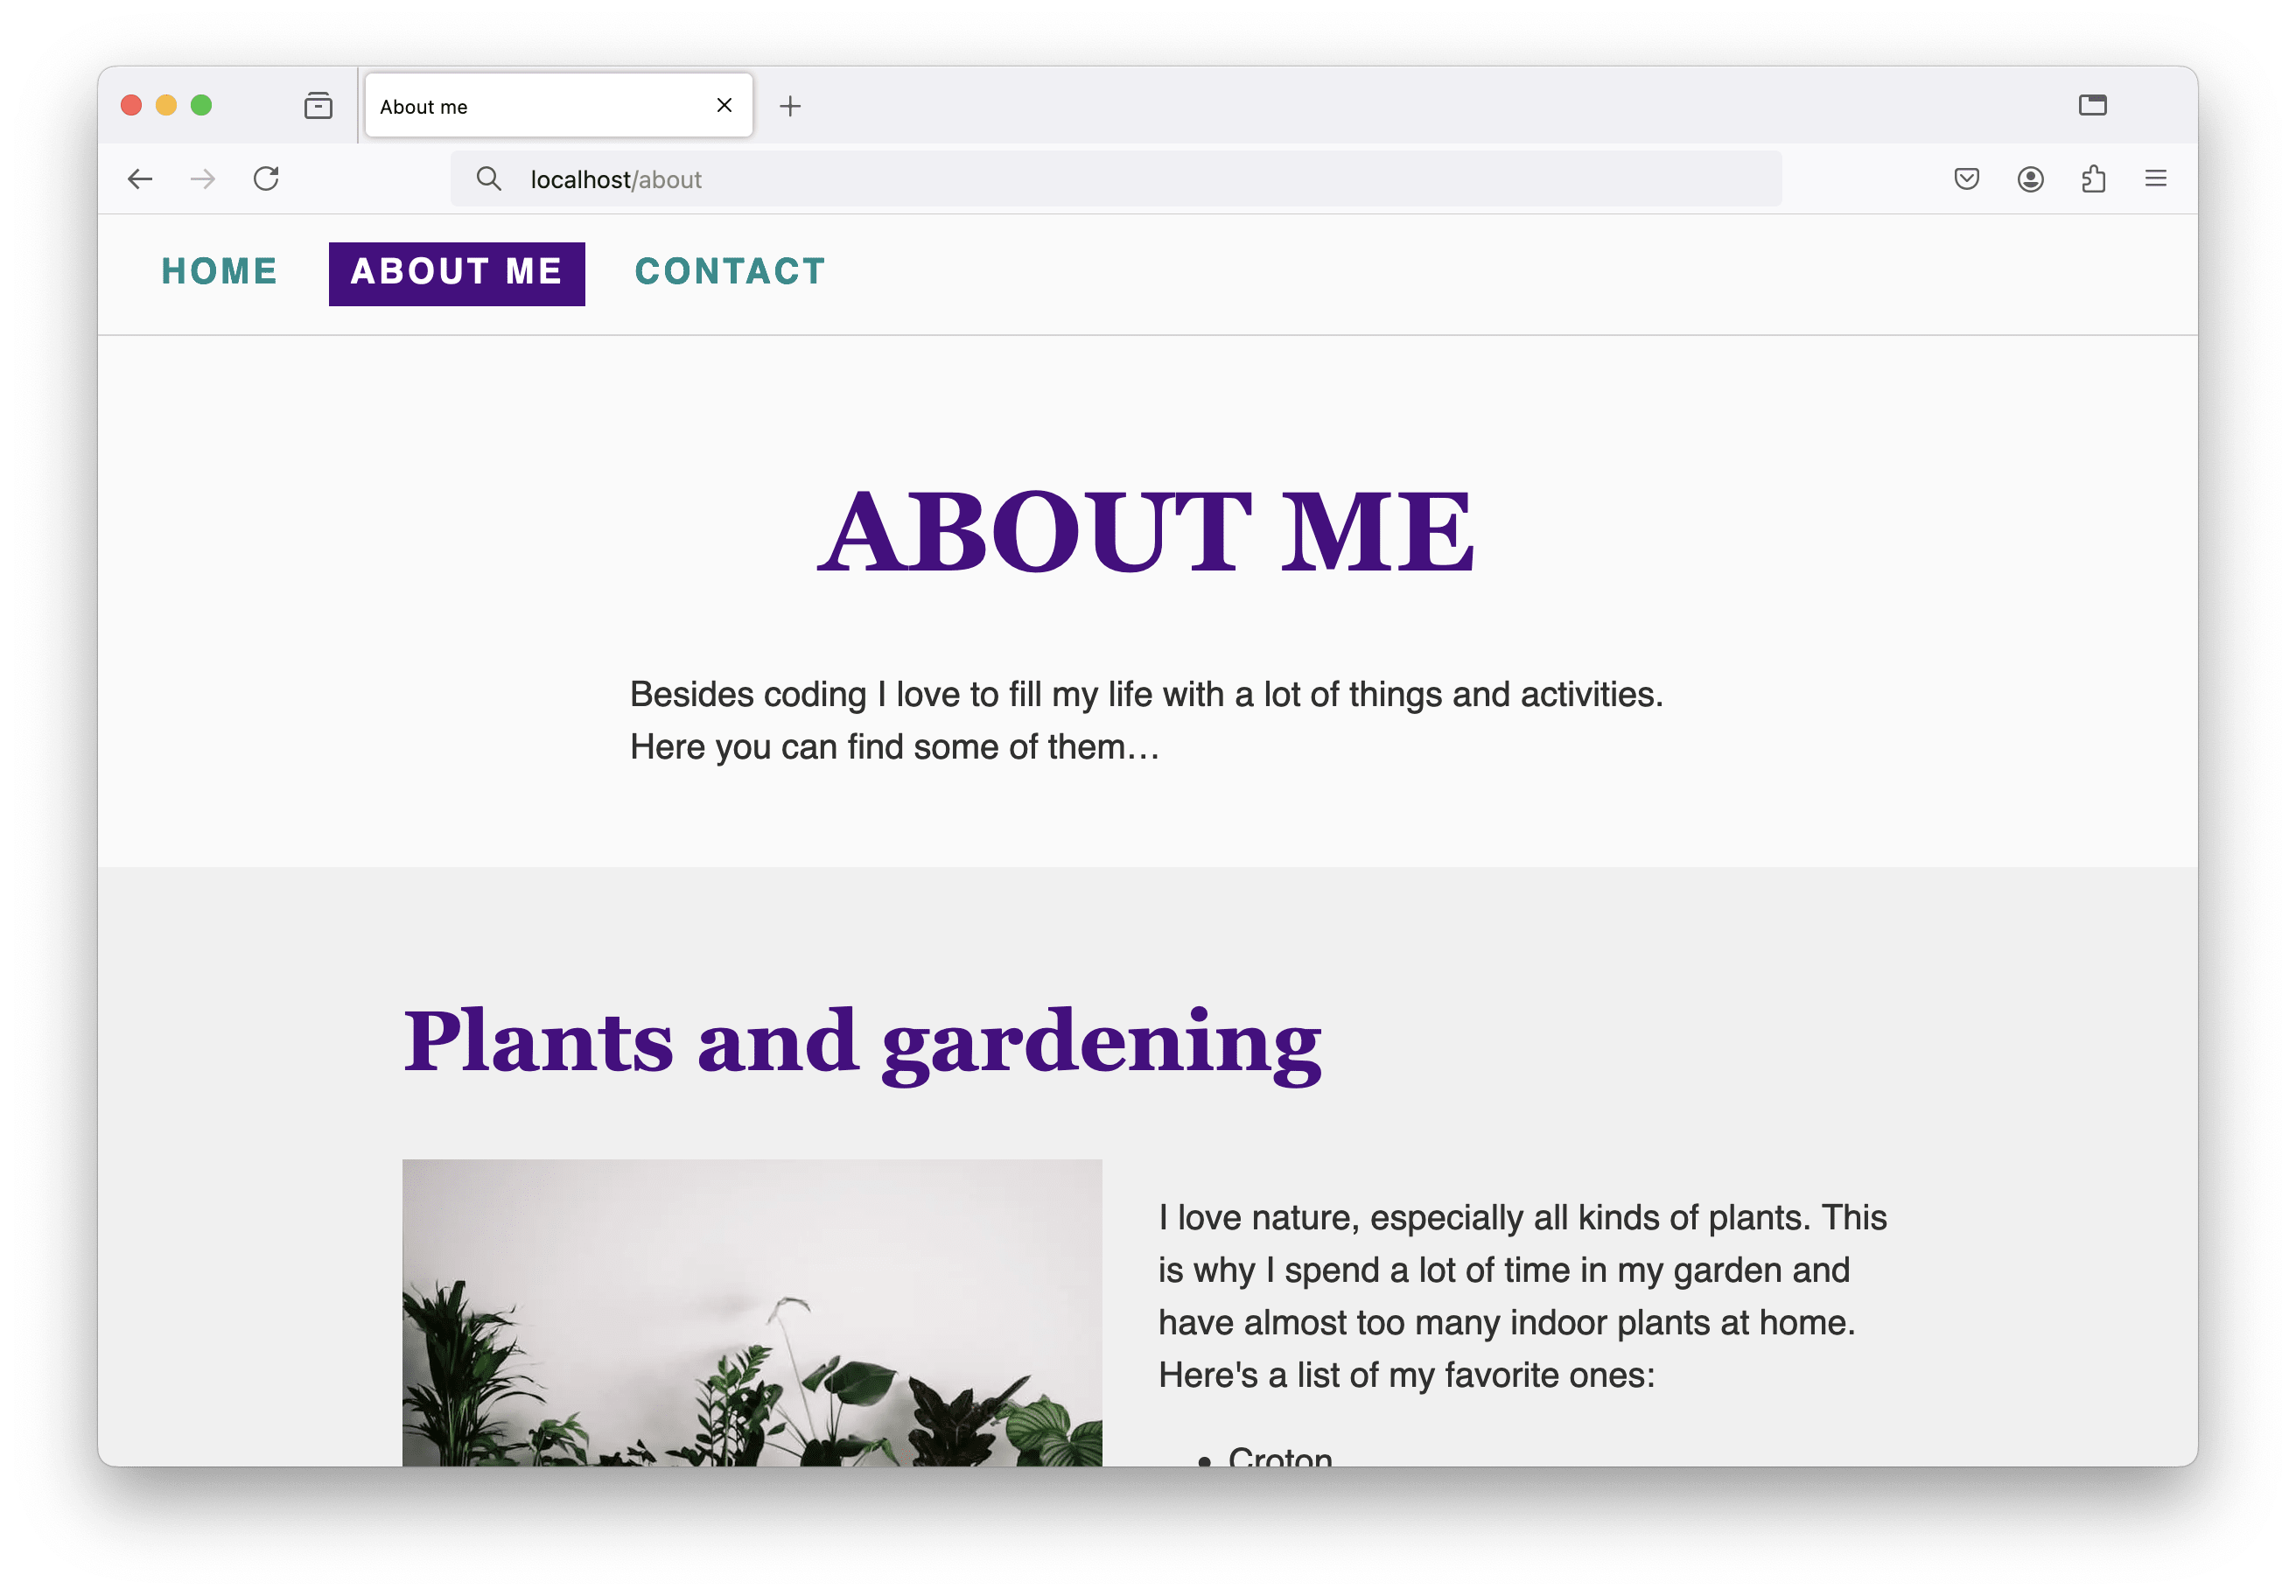This screenshot has height=1596, width=2296.
Task: Click the forward navigation arrow
Action: 203,179
